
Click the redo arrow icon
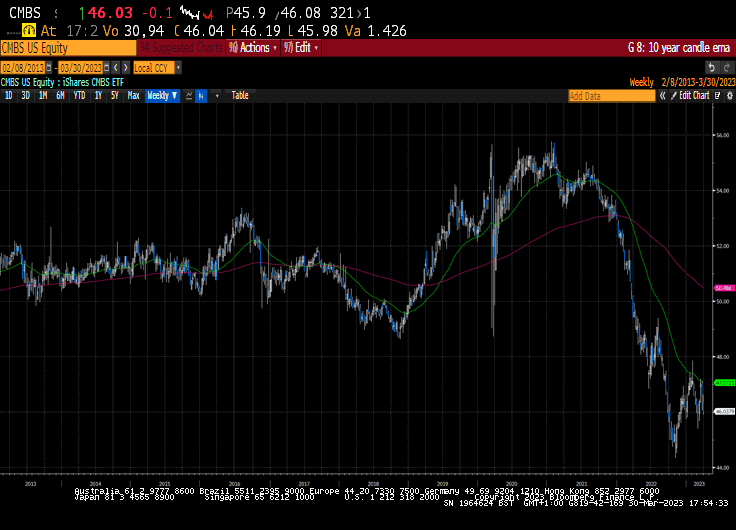click(726, 68)
